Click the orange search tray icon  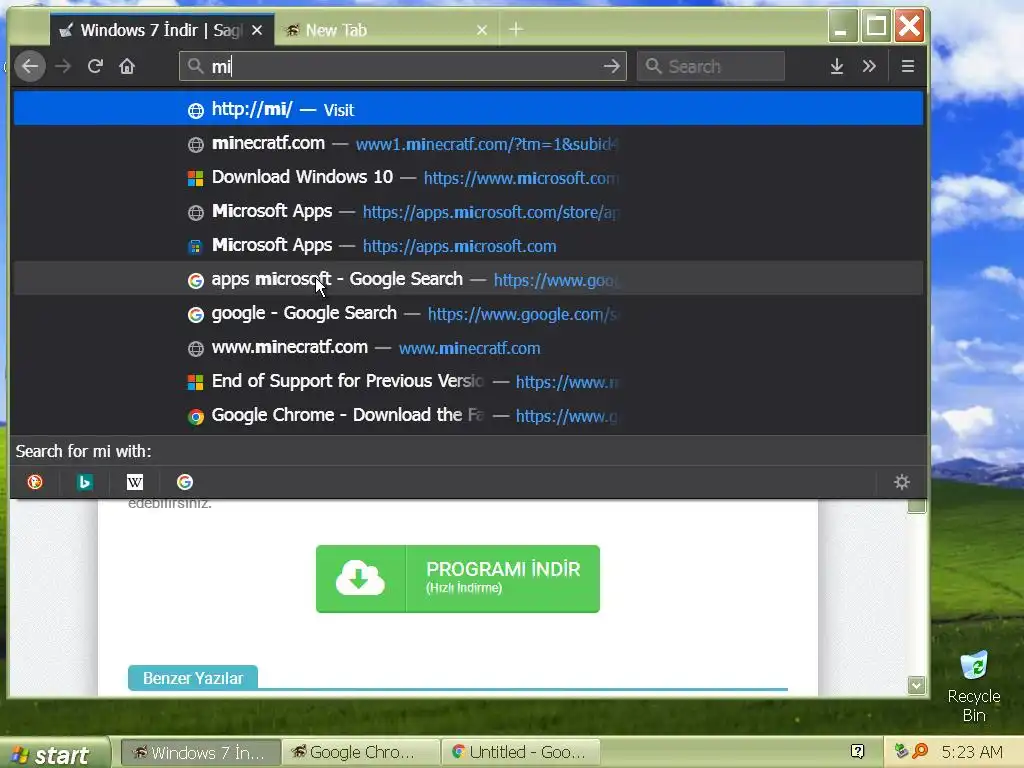point(920,751)
